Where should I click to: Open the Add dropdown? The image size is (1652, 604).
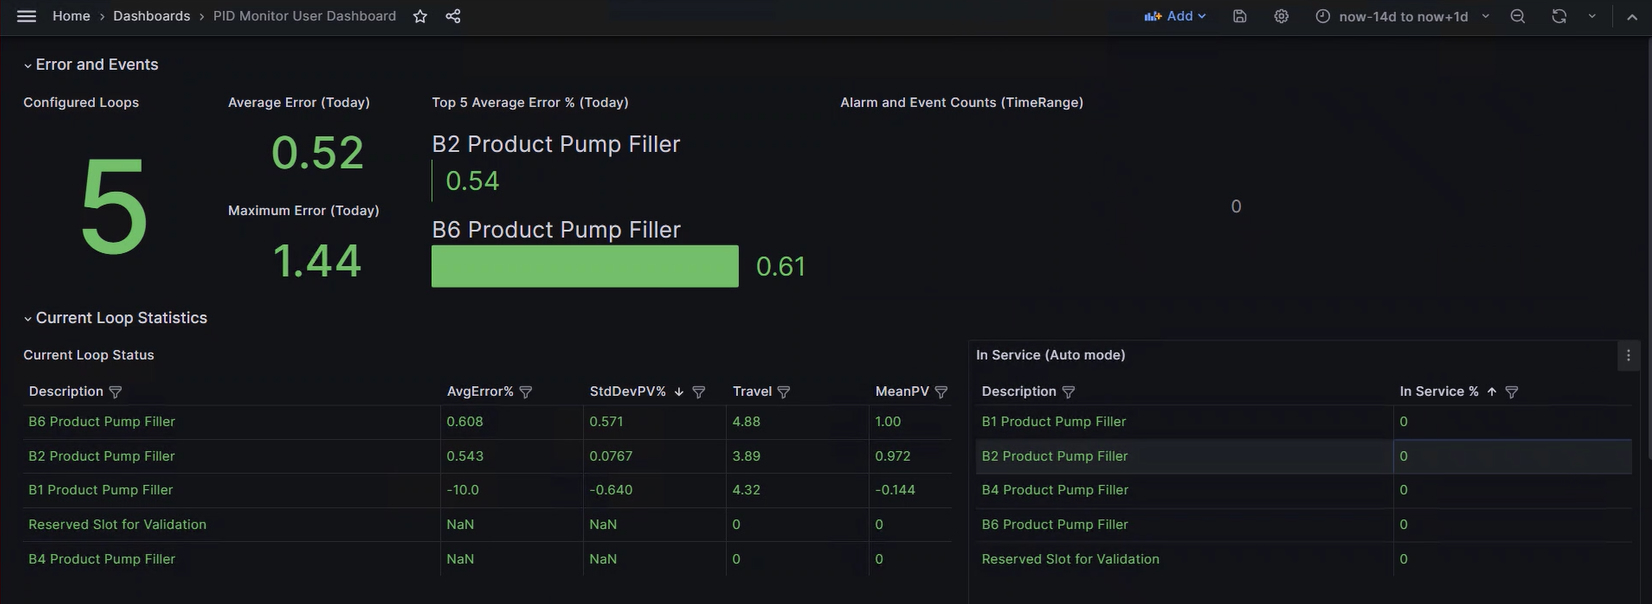[x=1176, y=16]
